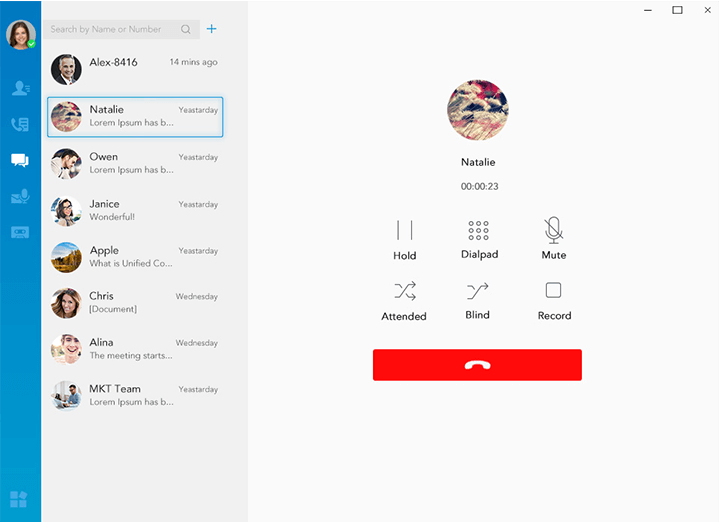Click 'The meeting starts...' preview
The height and width of the screenshot is (522, 719).
pyautogui.click(x=131, y=355)
